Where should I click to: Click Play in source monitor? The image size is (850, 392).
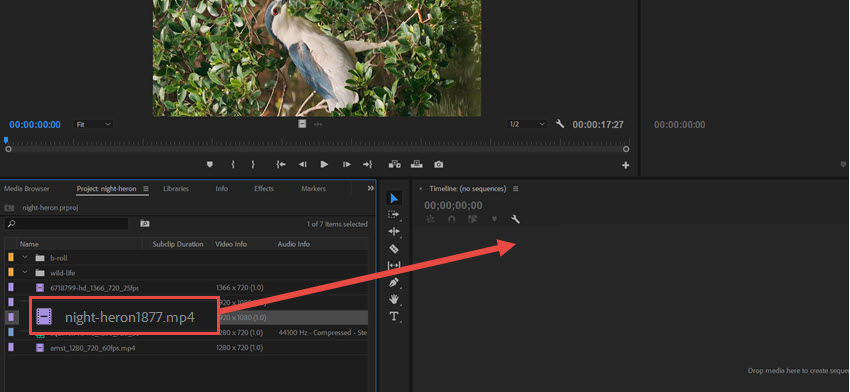[x=324, y=164]
